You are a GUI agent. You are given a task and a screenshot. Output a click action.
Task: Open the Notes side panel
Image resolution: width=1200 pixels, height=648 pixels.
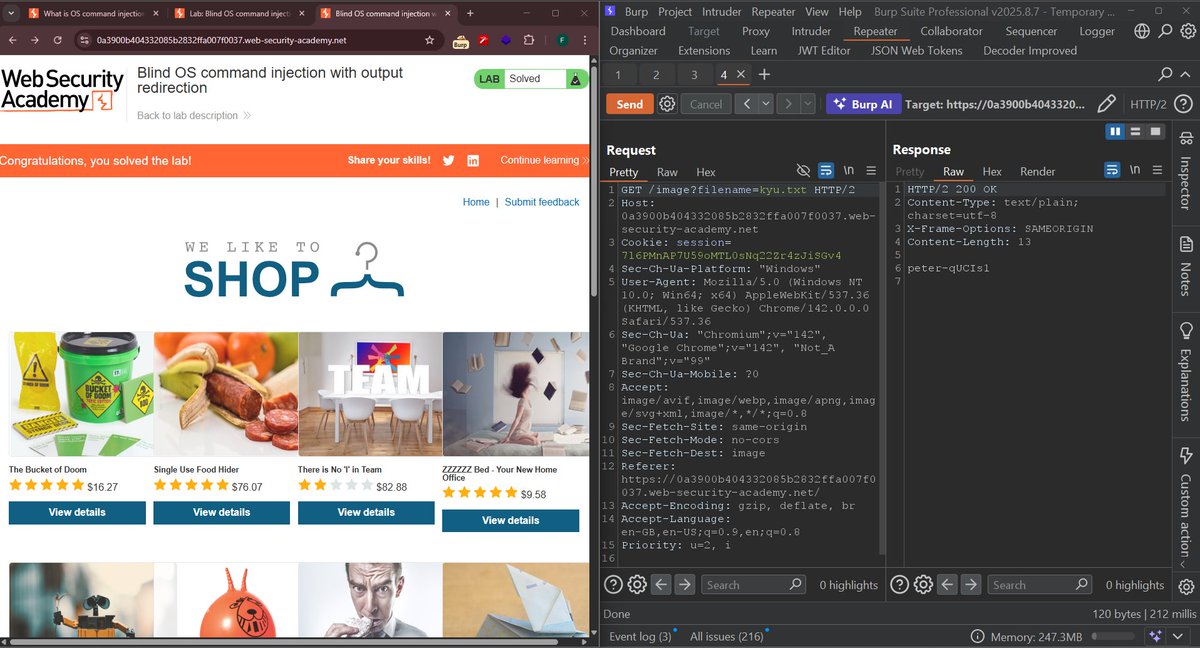click(x=1186, y=265)
